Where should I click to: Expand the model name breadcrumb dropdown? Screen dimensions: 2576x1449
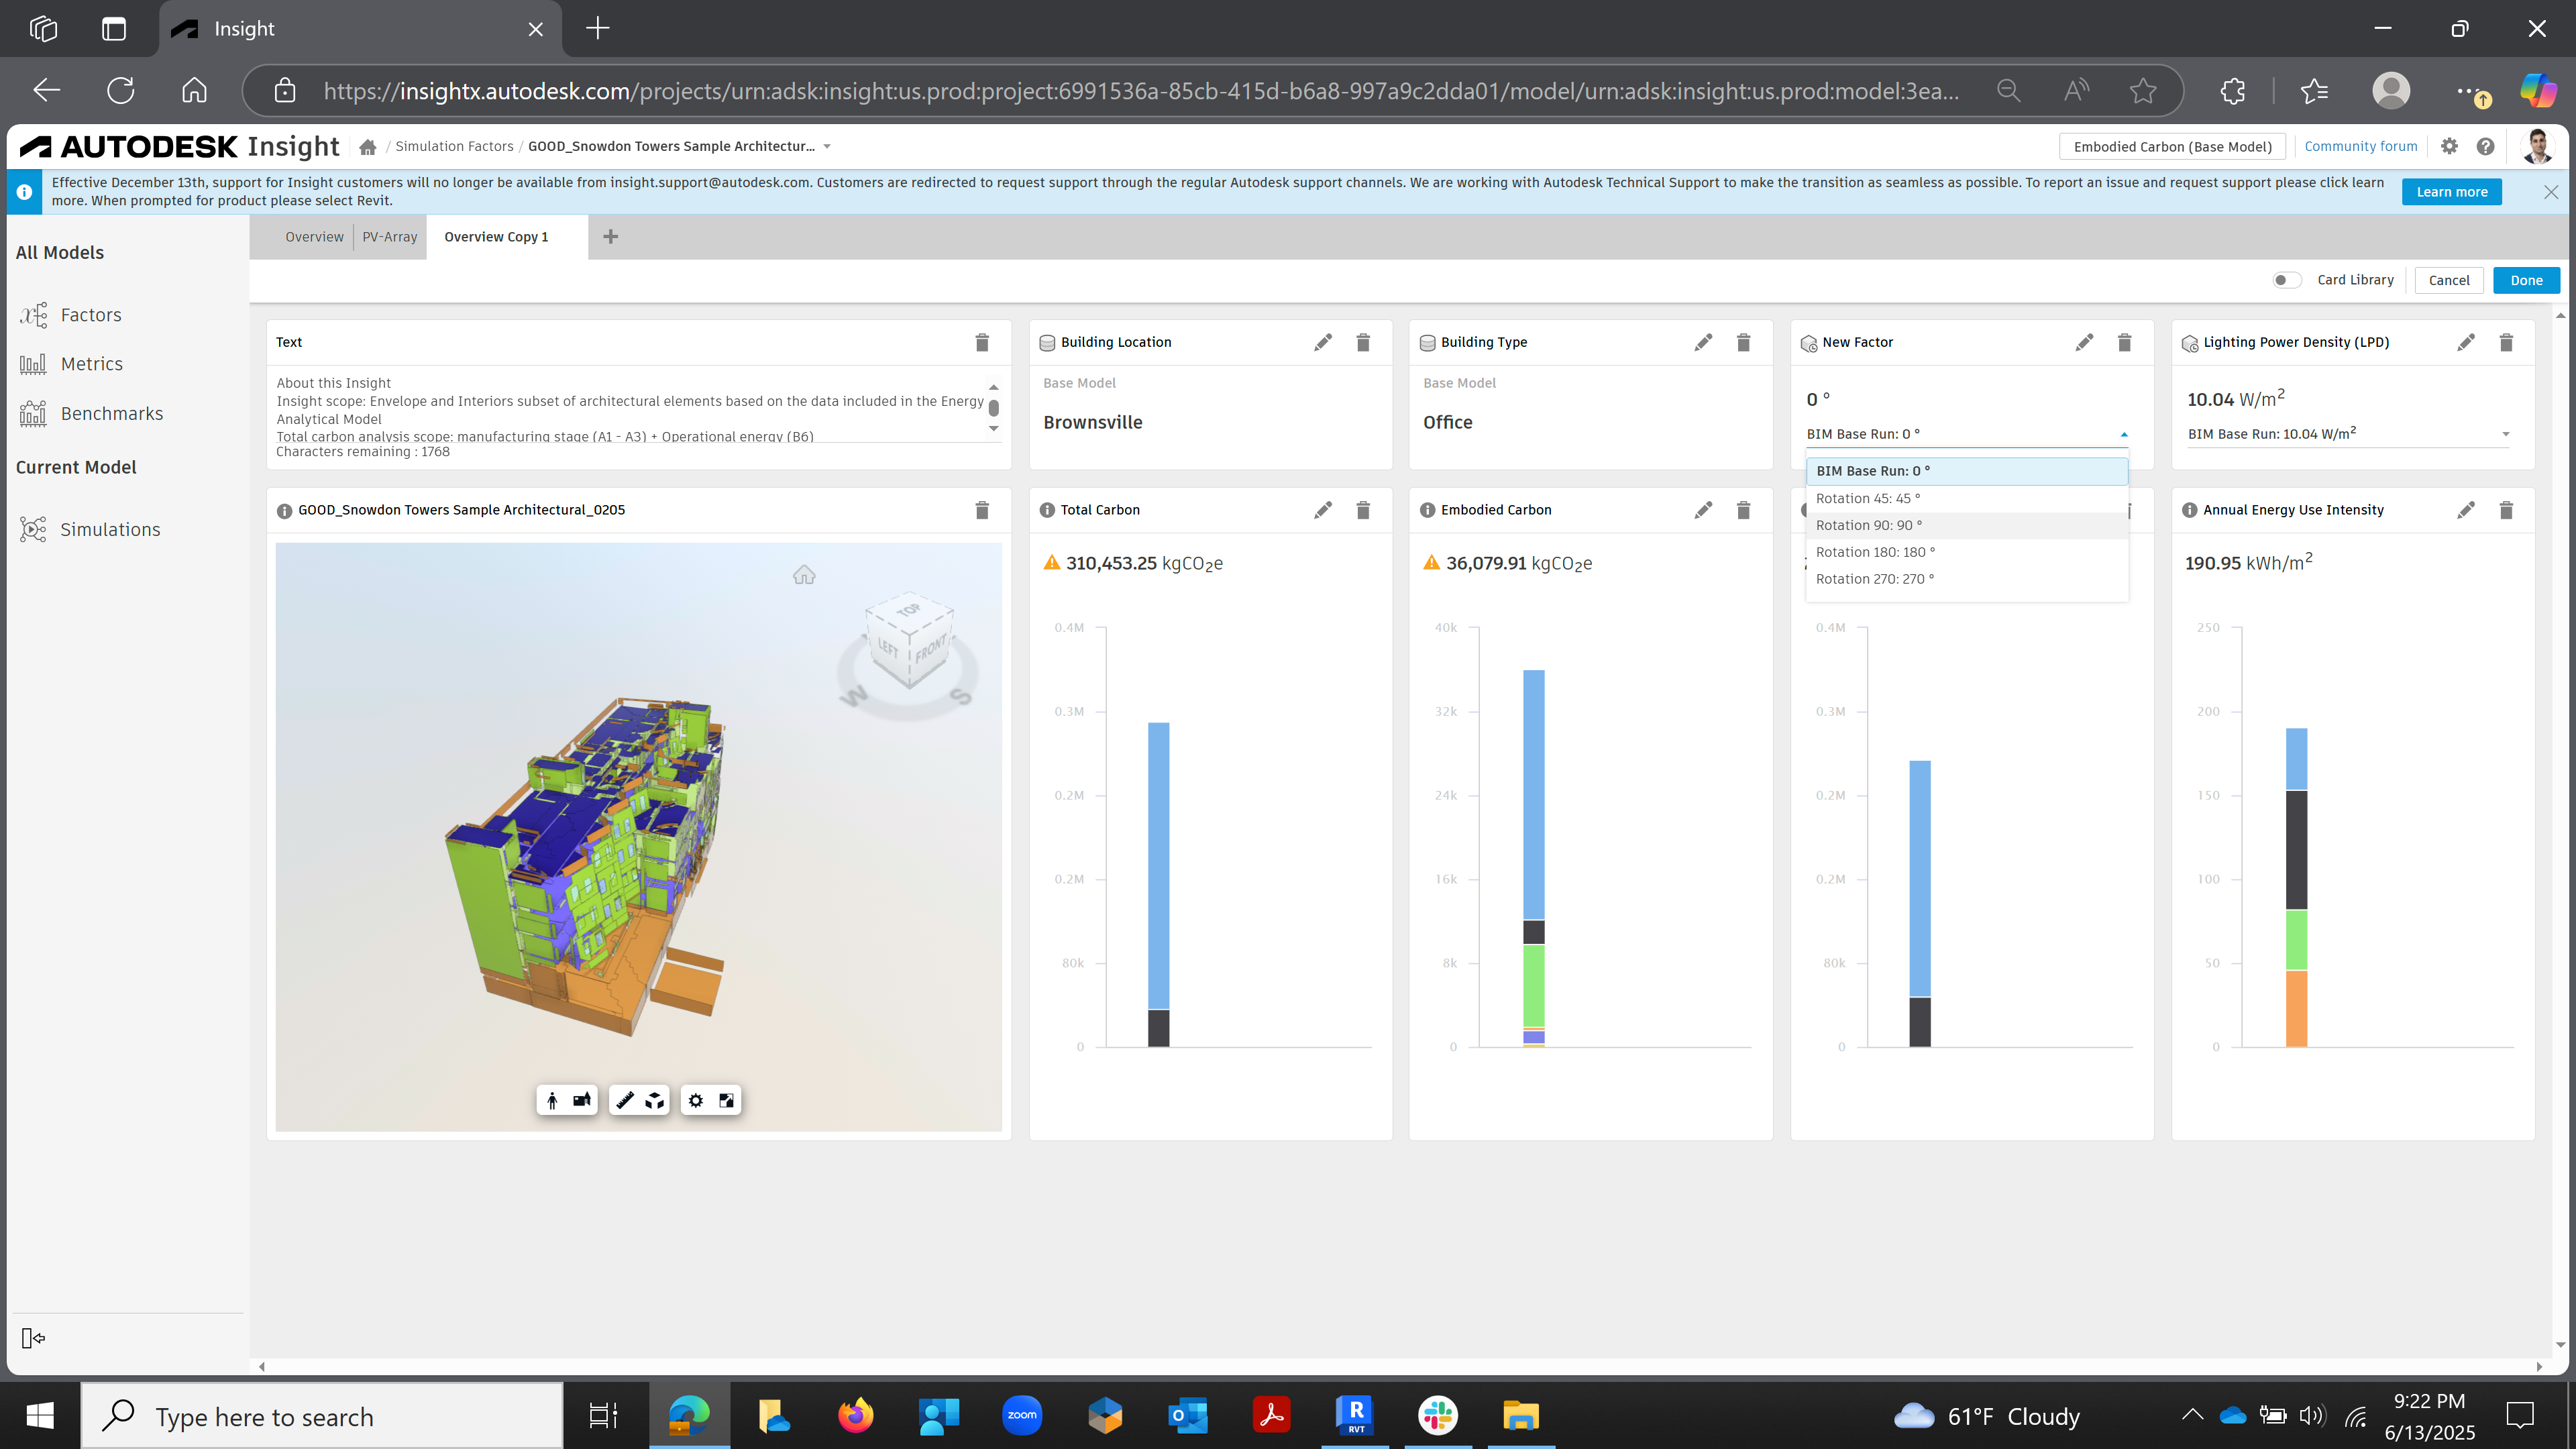(x=827, y=147)
